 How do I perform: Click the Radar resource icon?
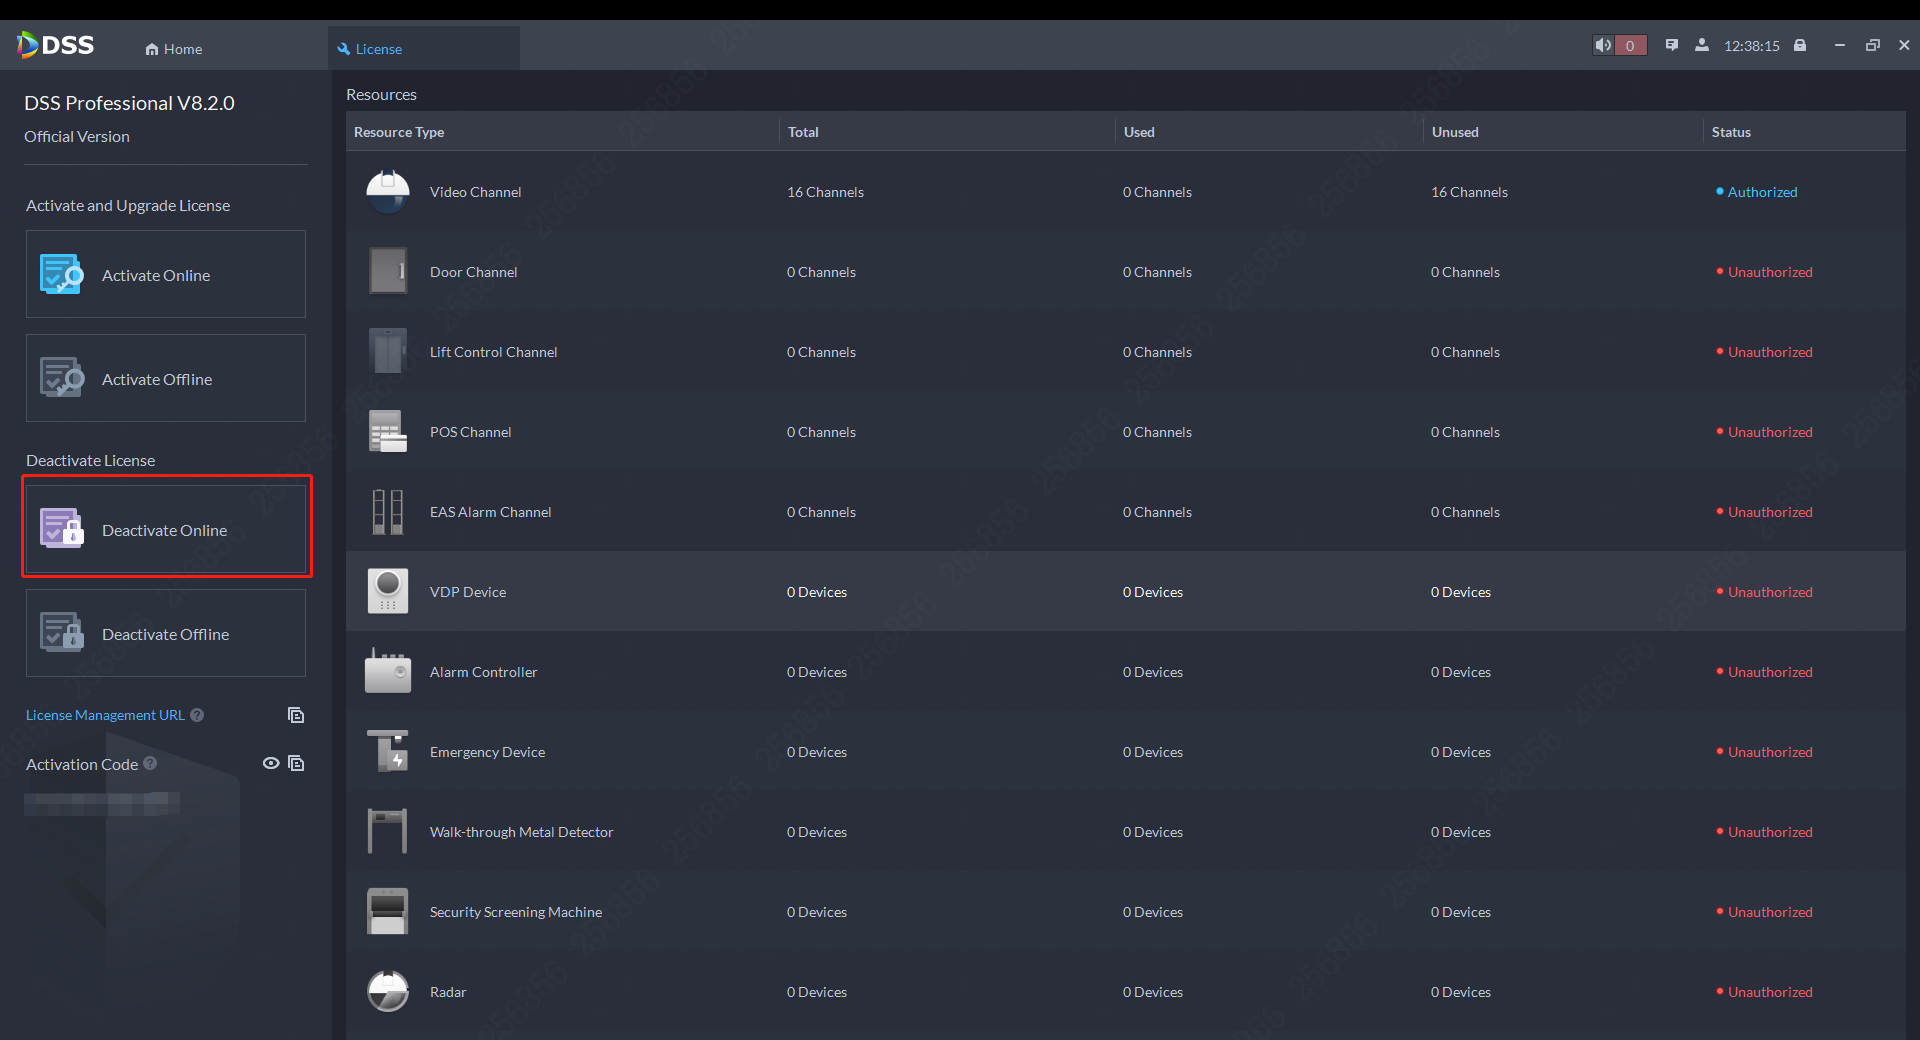click(x=388, y=991)
